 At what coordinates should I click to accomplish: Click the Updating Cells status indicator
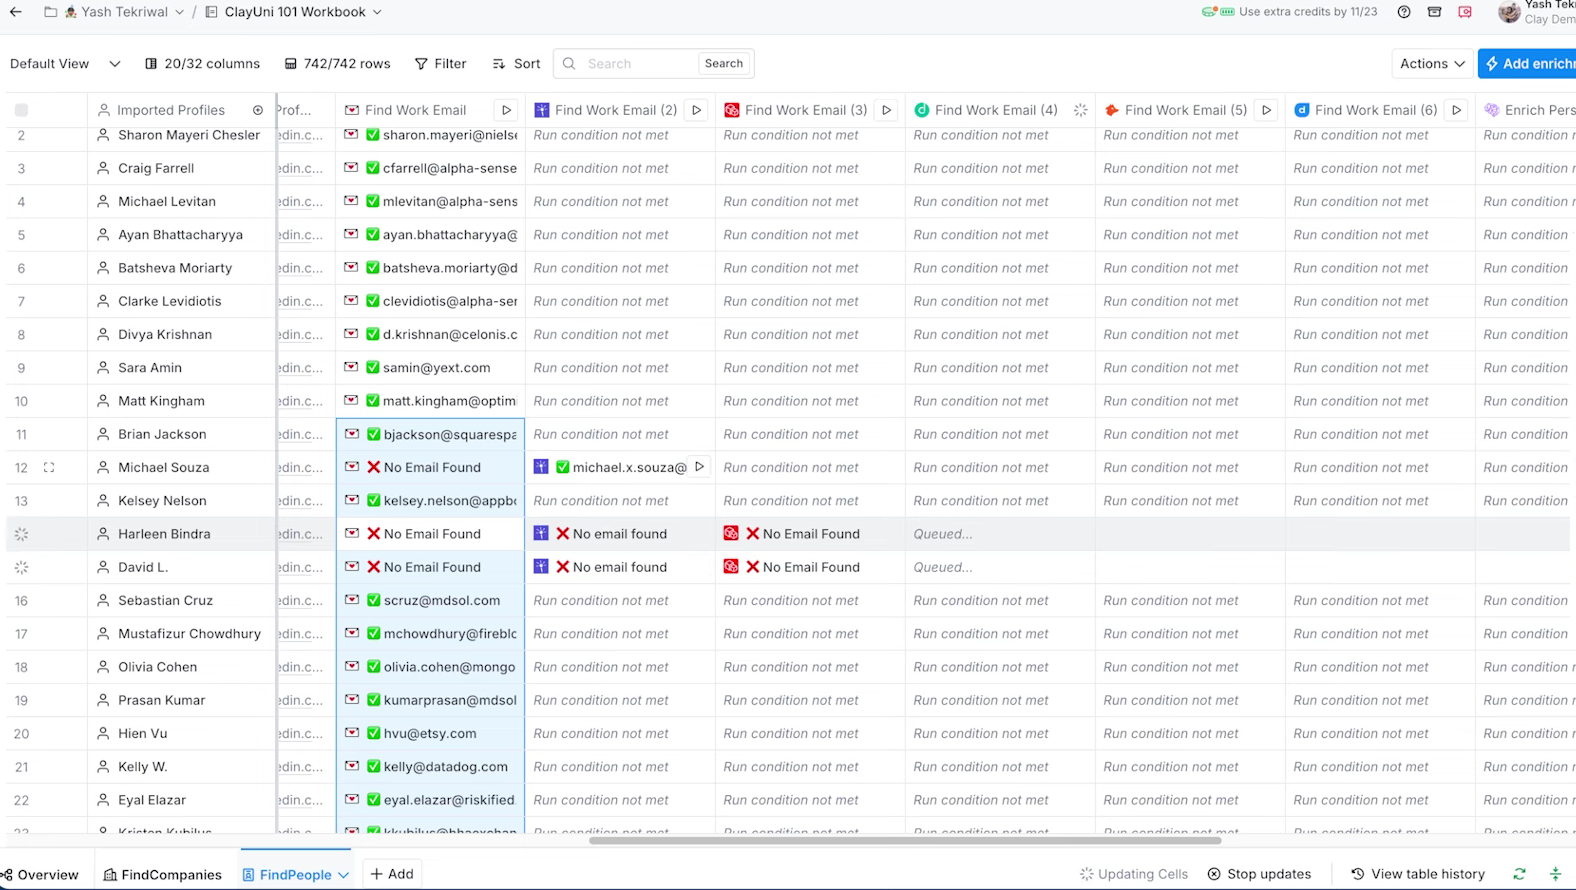pyautogui.click(x=1134, y=874)
